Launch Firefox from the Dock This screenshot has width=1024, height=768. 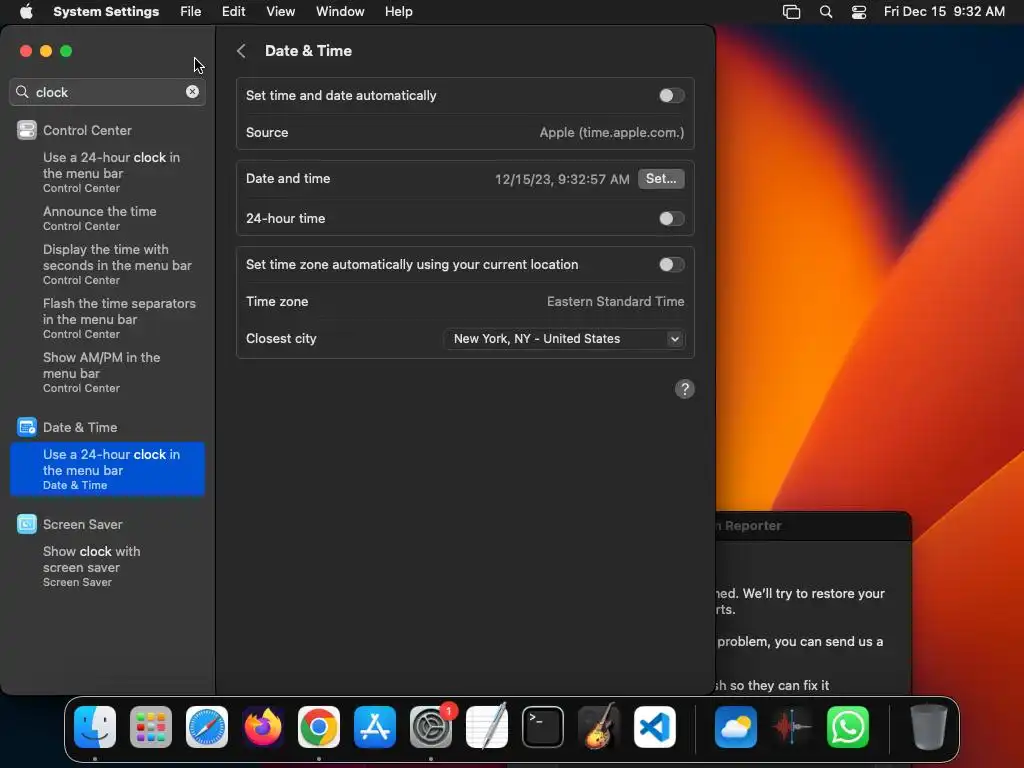(263, 727)
